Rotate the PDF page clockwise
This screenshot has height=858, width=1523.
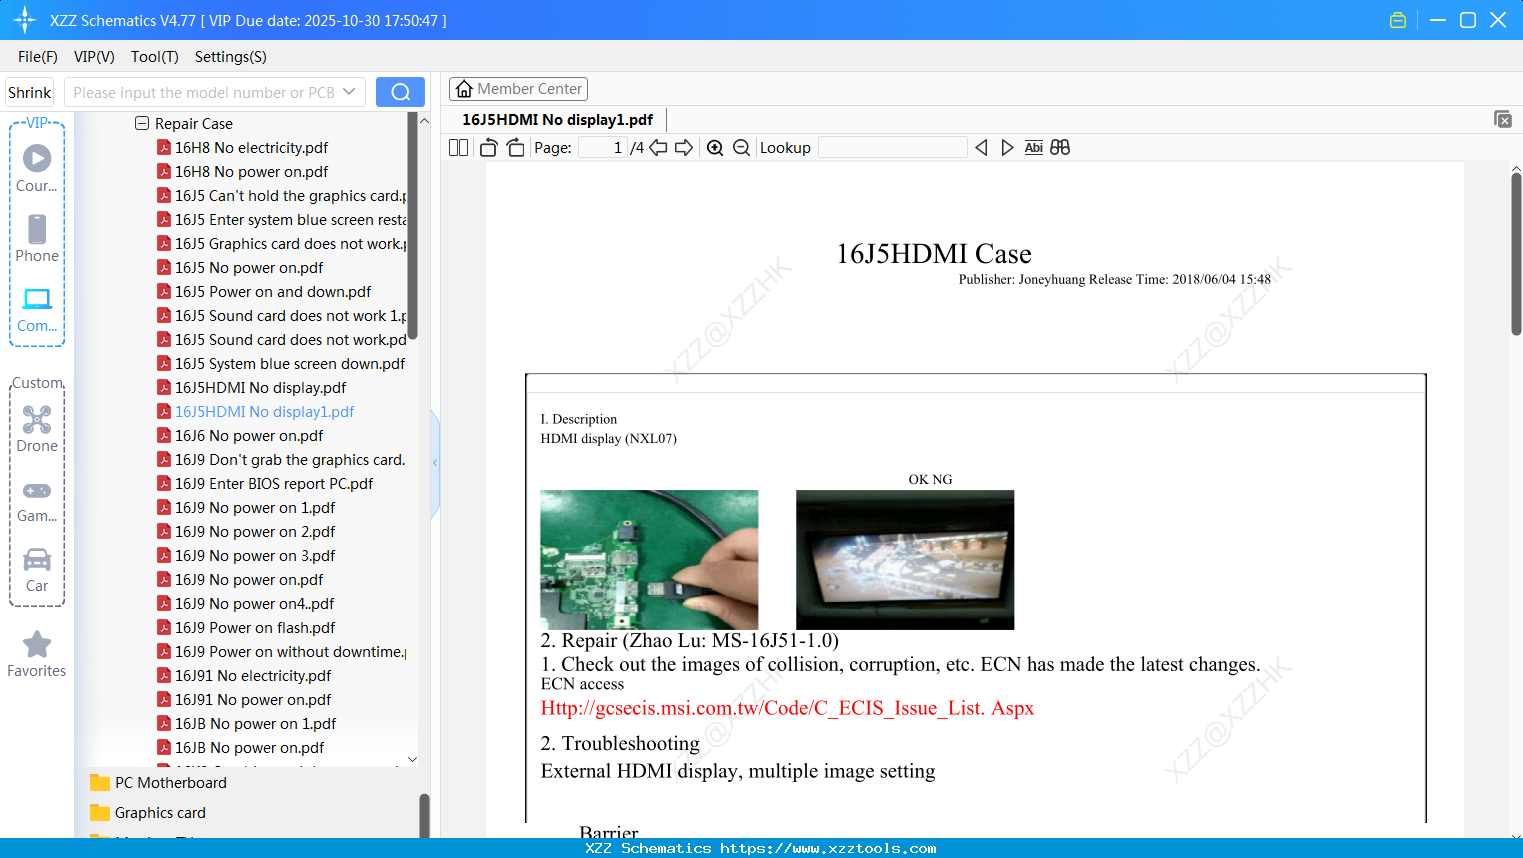pos(515,148)
